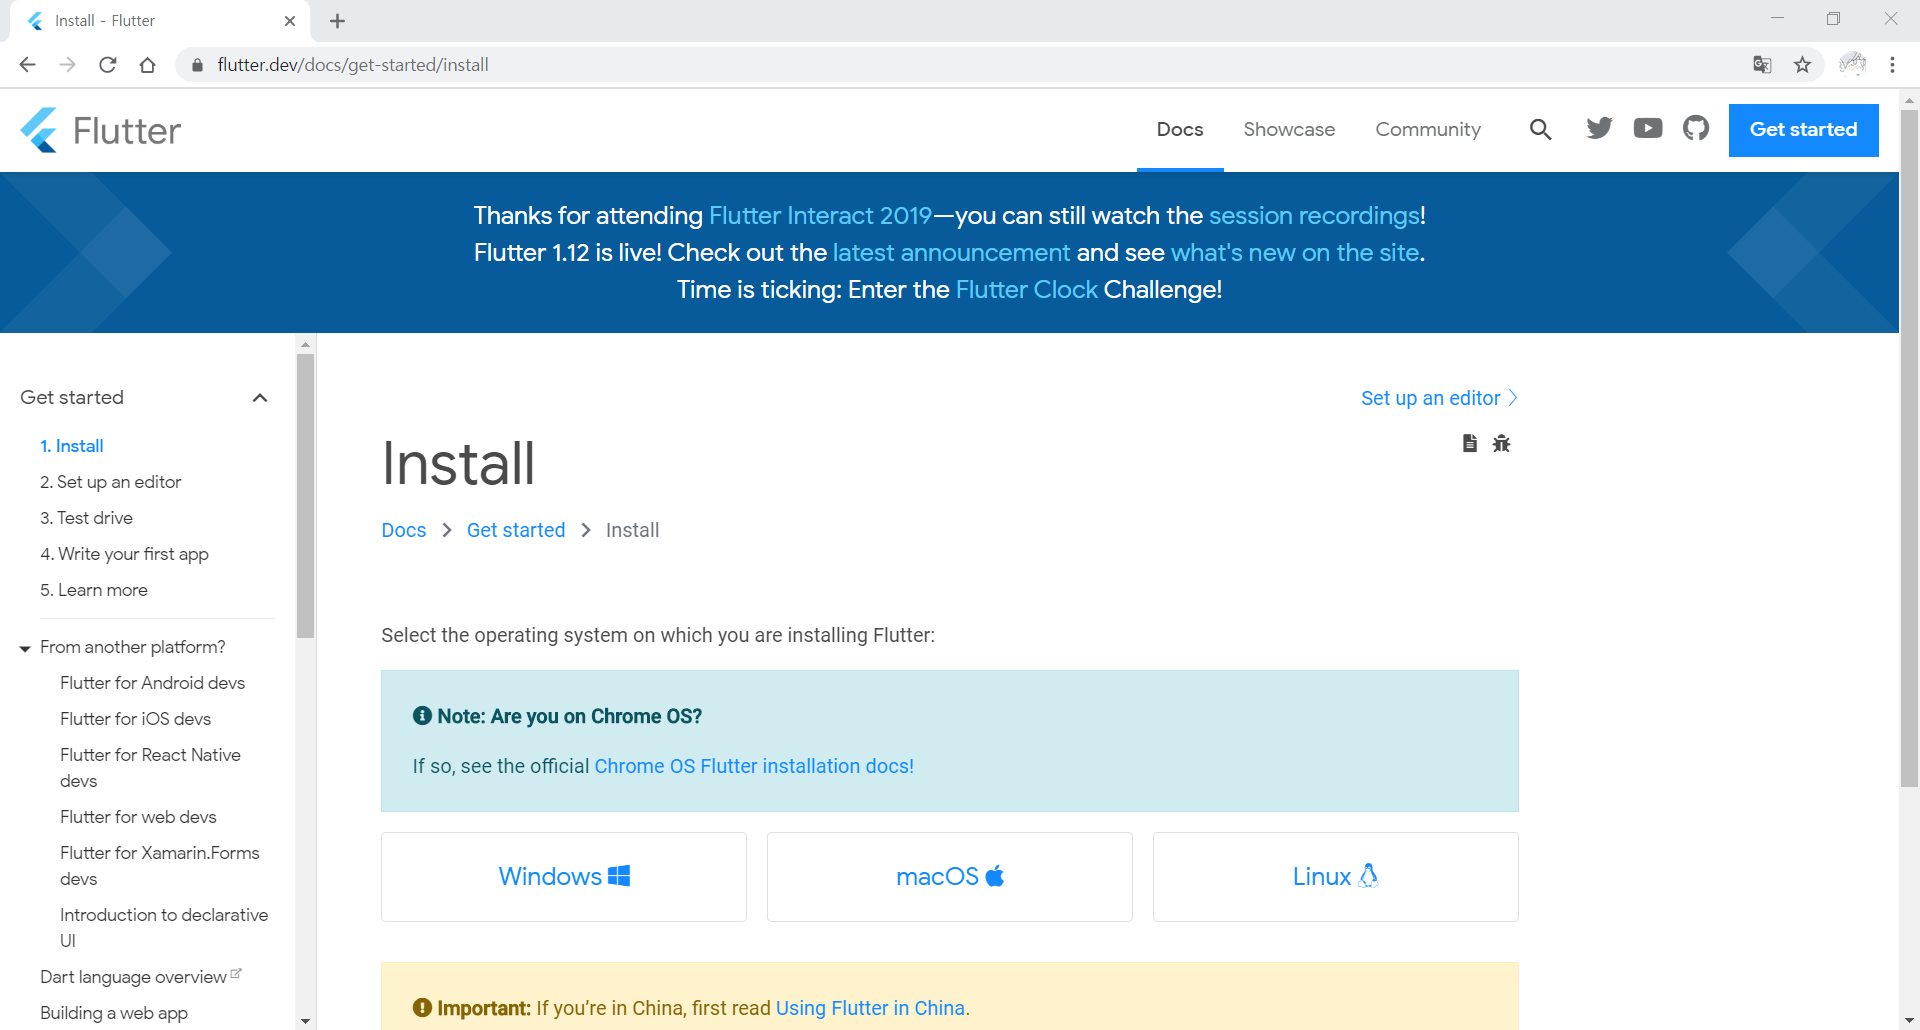Open what's new on the site link
The width and height of the screenshot is (1920, 1030).
click(x=1295, y=253)
